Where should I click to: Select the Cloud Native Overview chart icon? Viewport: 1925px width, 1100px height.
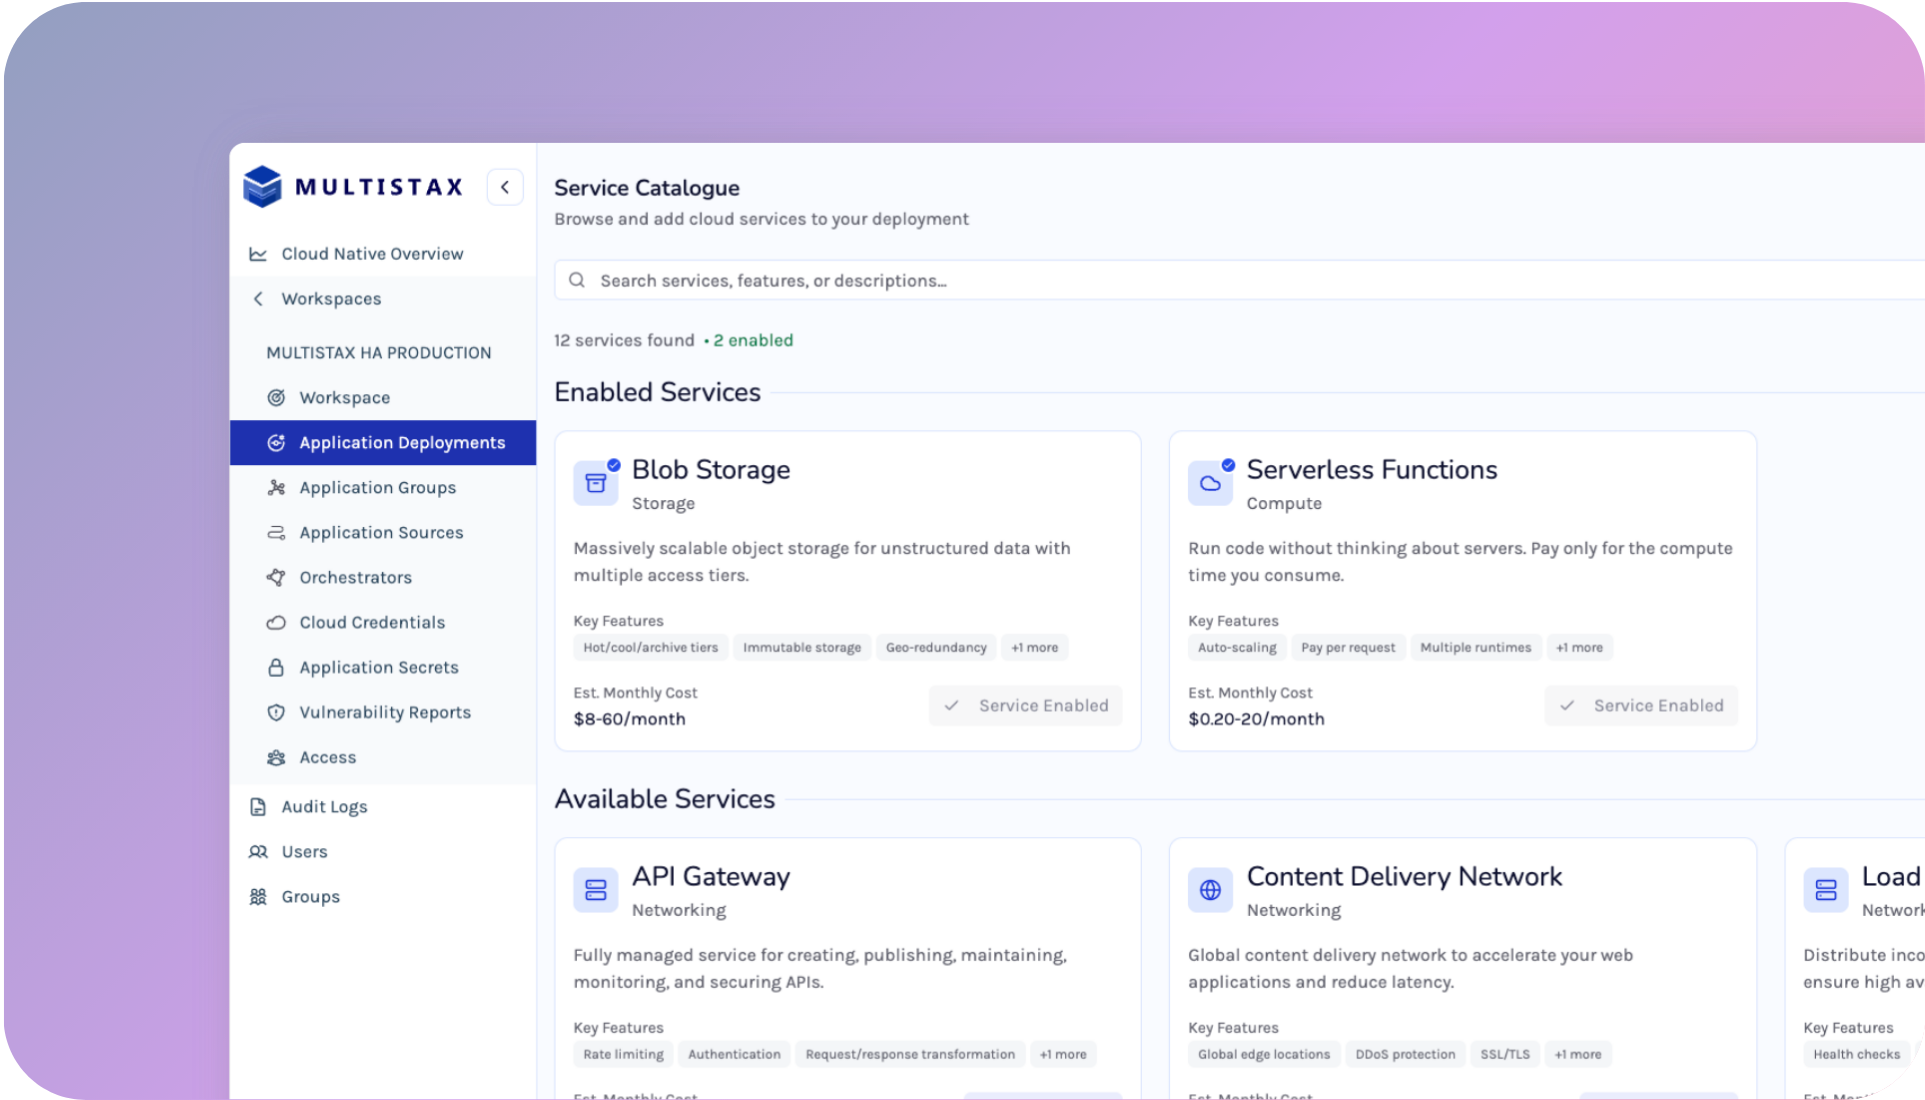[259, 253]
